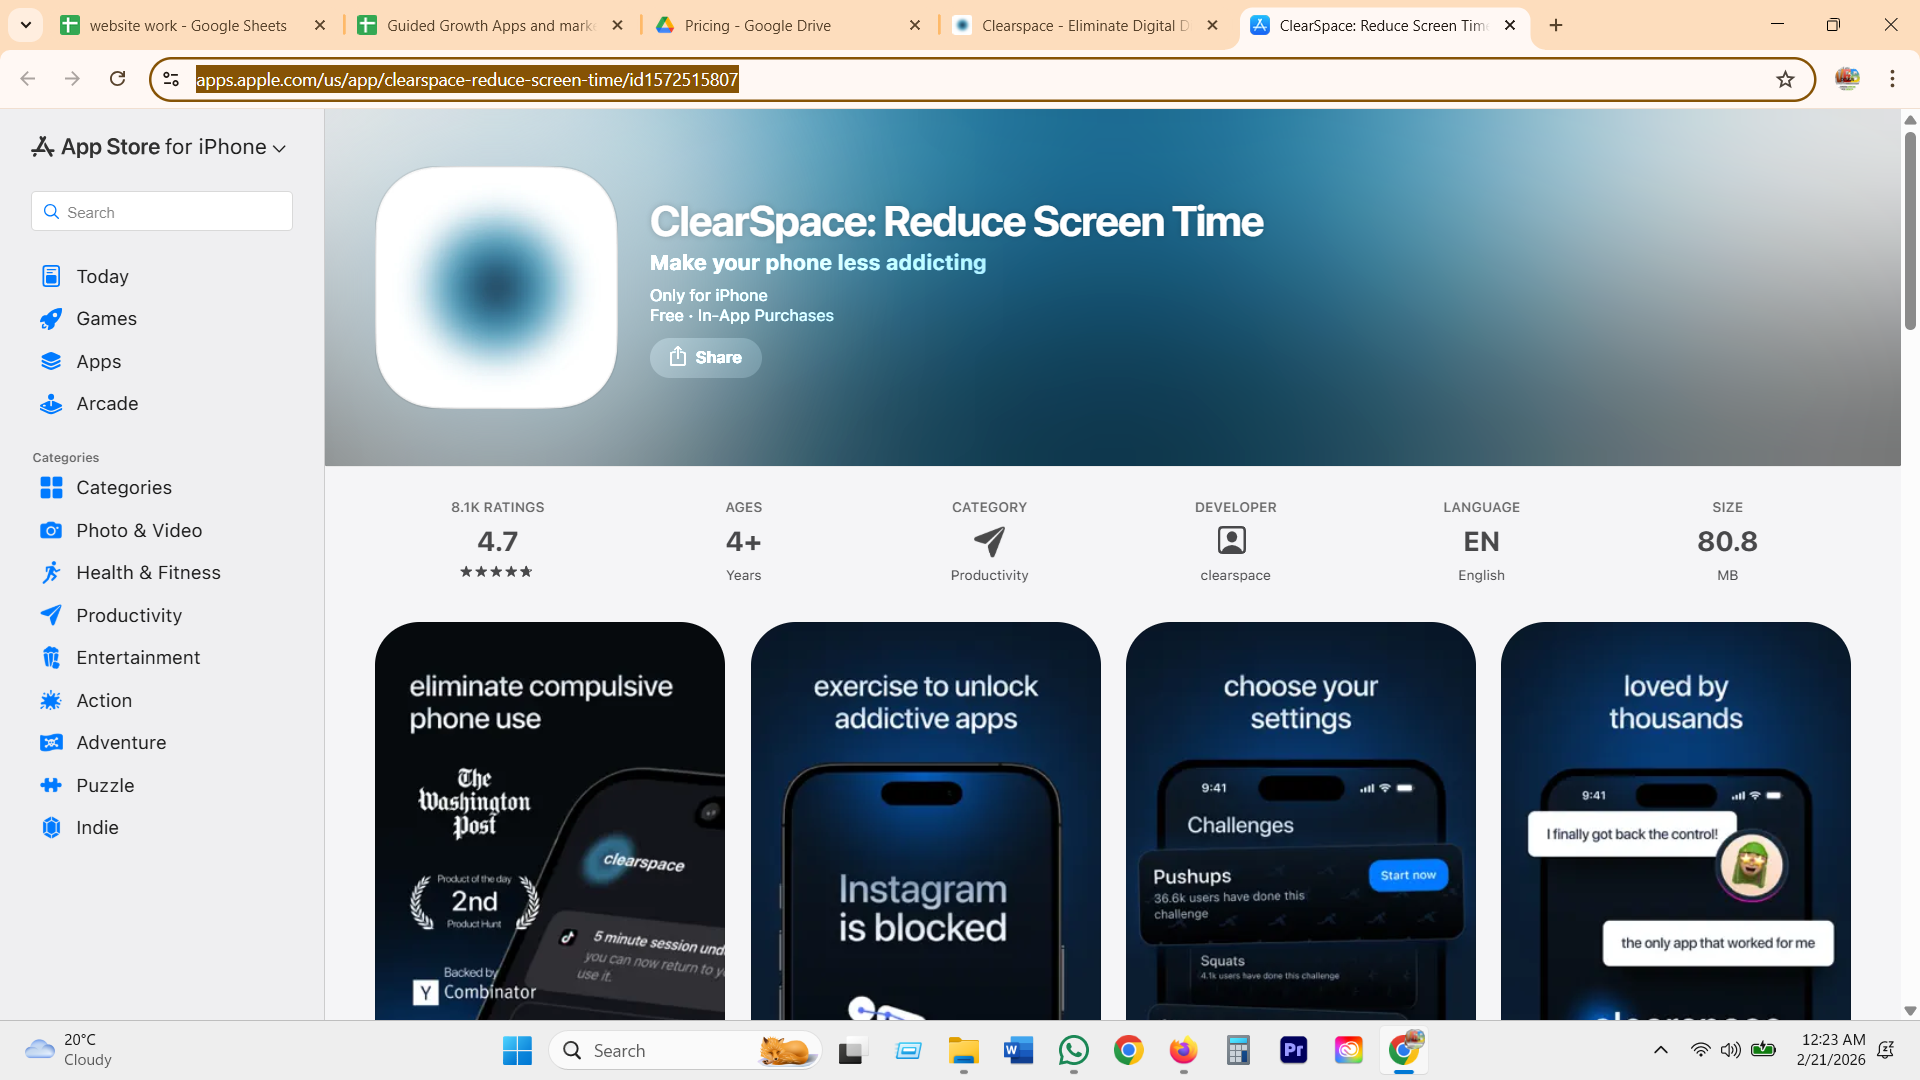Image resolution: width=1920 pixels, height=1080 pixels.
Task: Reload the page
Action: click(x=117, y=79)
